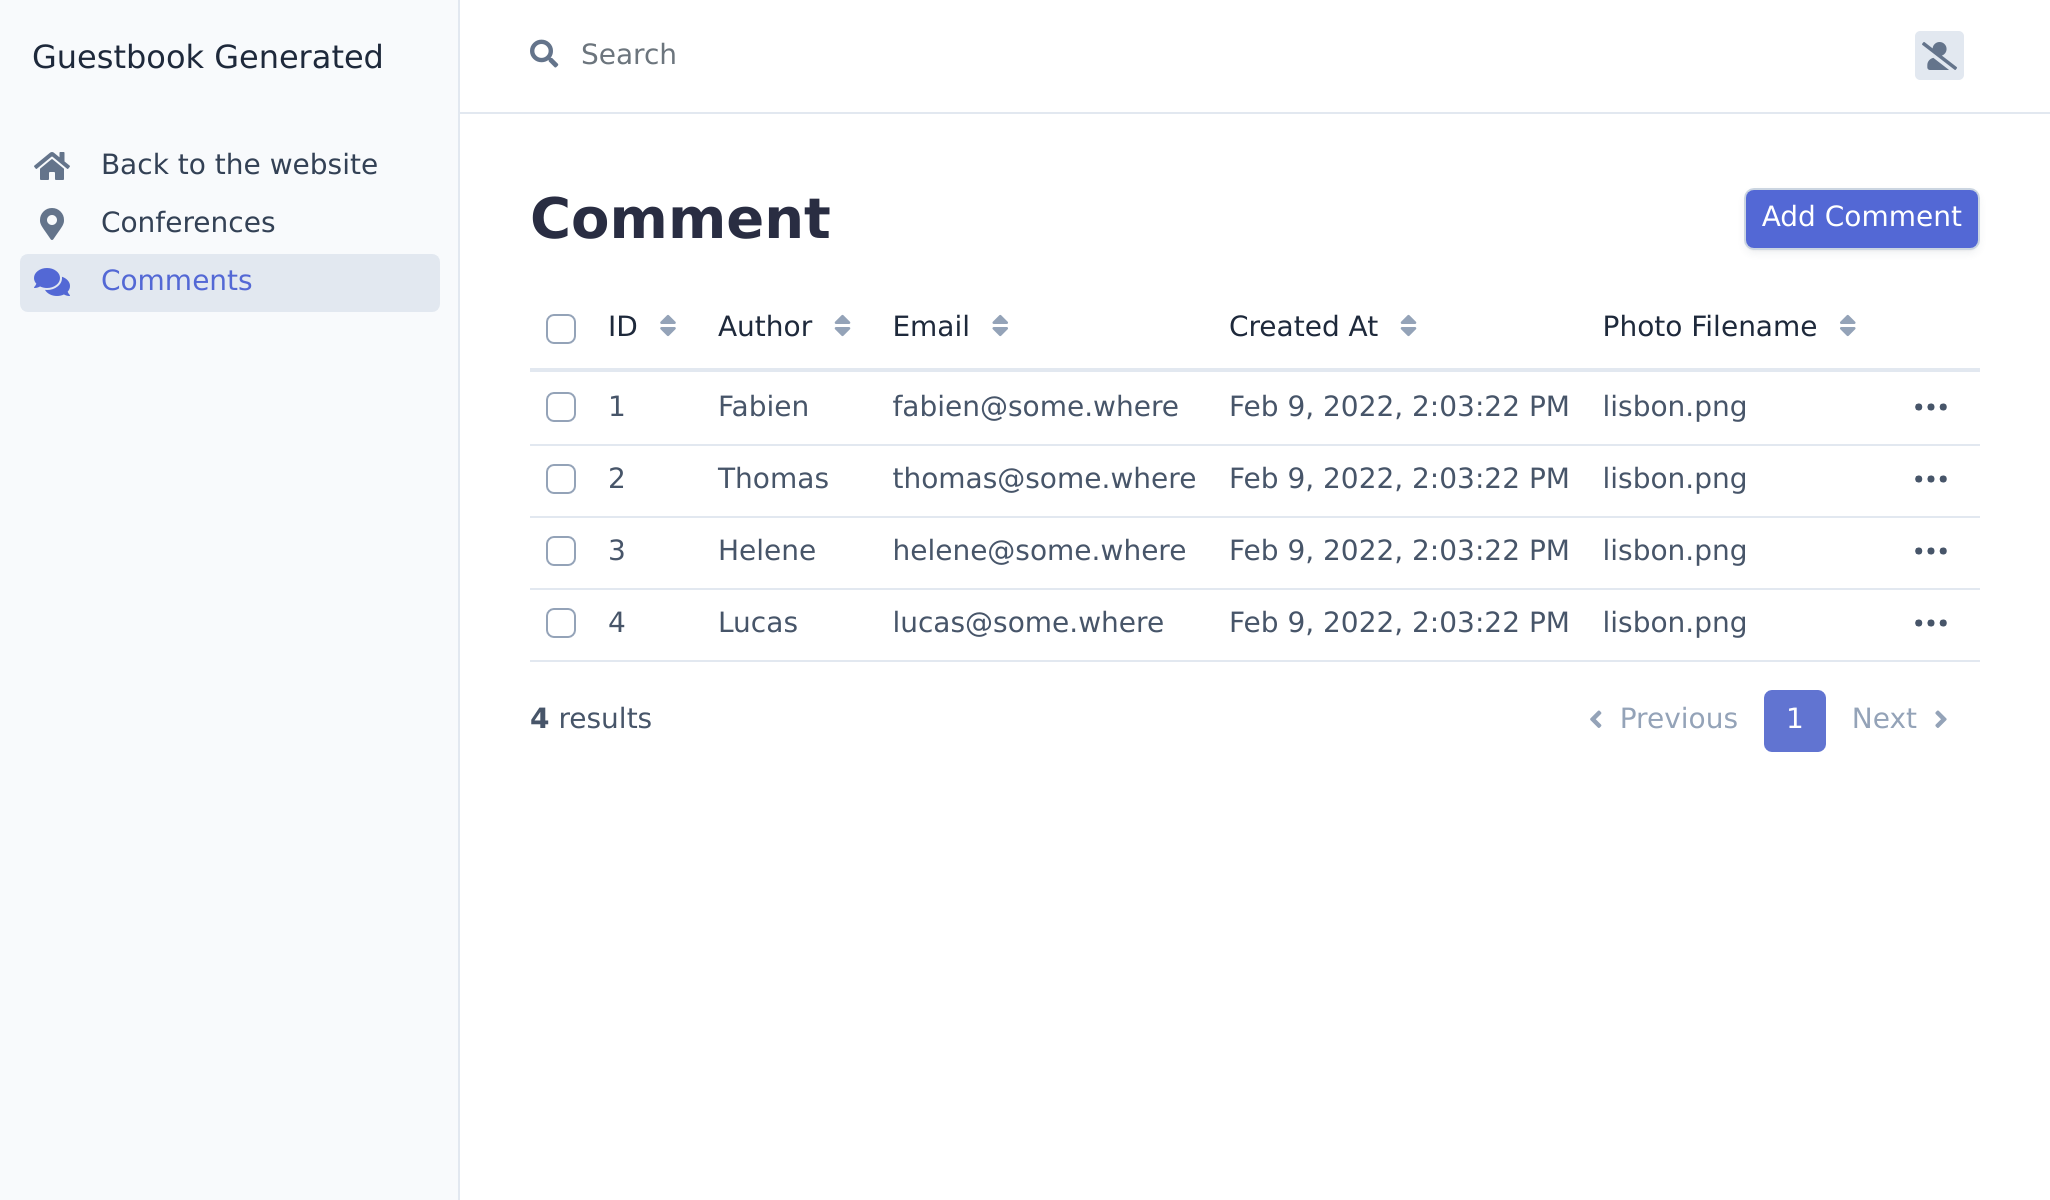
Task: Open actions menu for Fabien's row
Action: click(1930, 407)
